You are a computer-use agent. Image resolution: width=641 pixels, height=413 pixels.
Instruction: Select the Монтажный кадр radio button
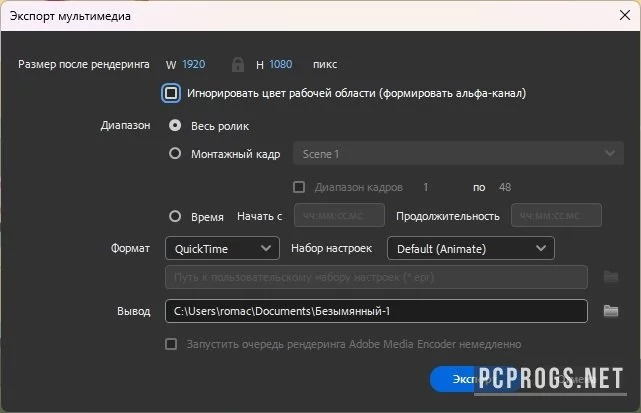pyautogui.click(x=175, y=153)
